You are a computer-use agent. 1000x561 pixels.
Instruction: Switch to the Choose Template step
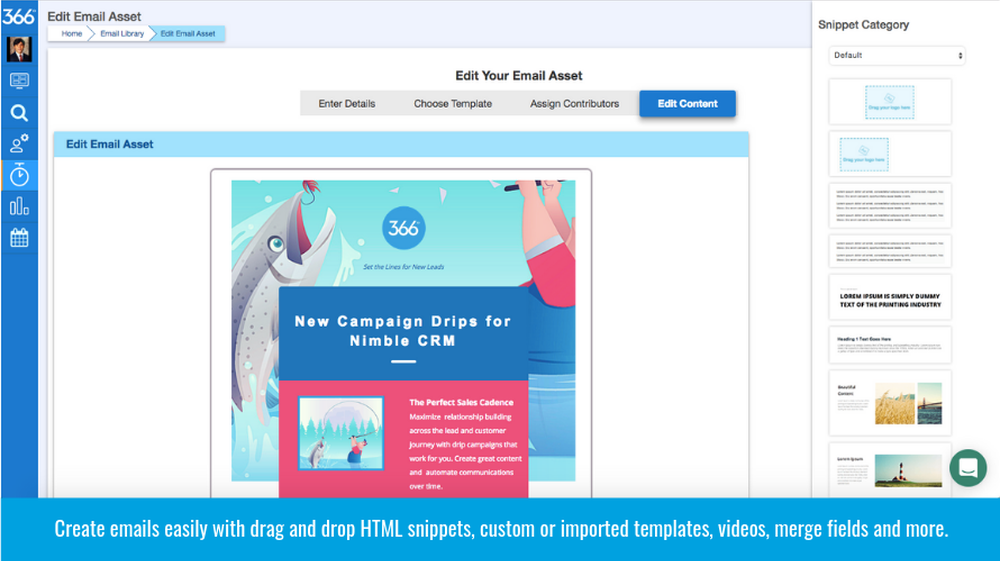pyautogui.click(x=453, y=103)
